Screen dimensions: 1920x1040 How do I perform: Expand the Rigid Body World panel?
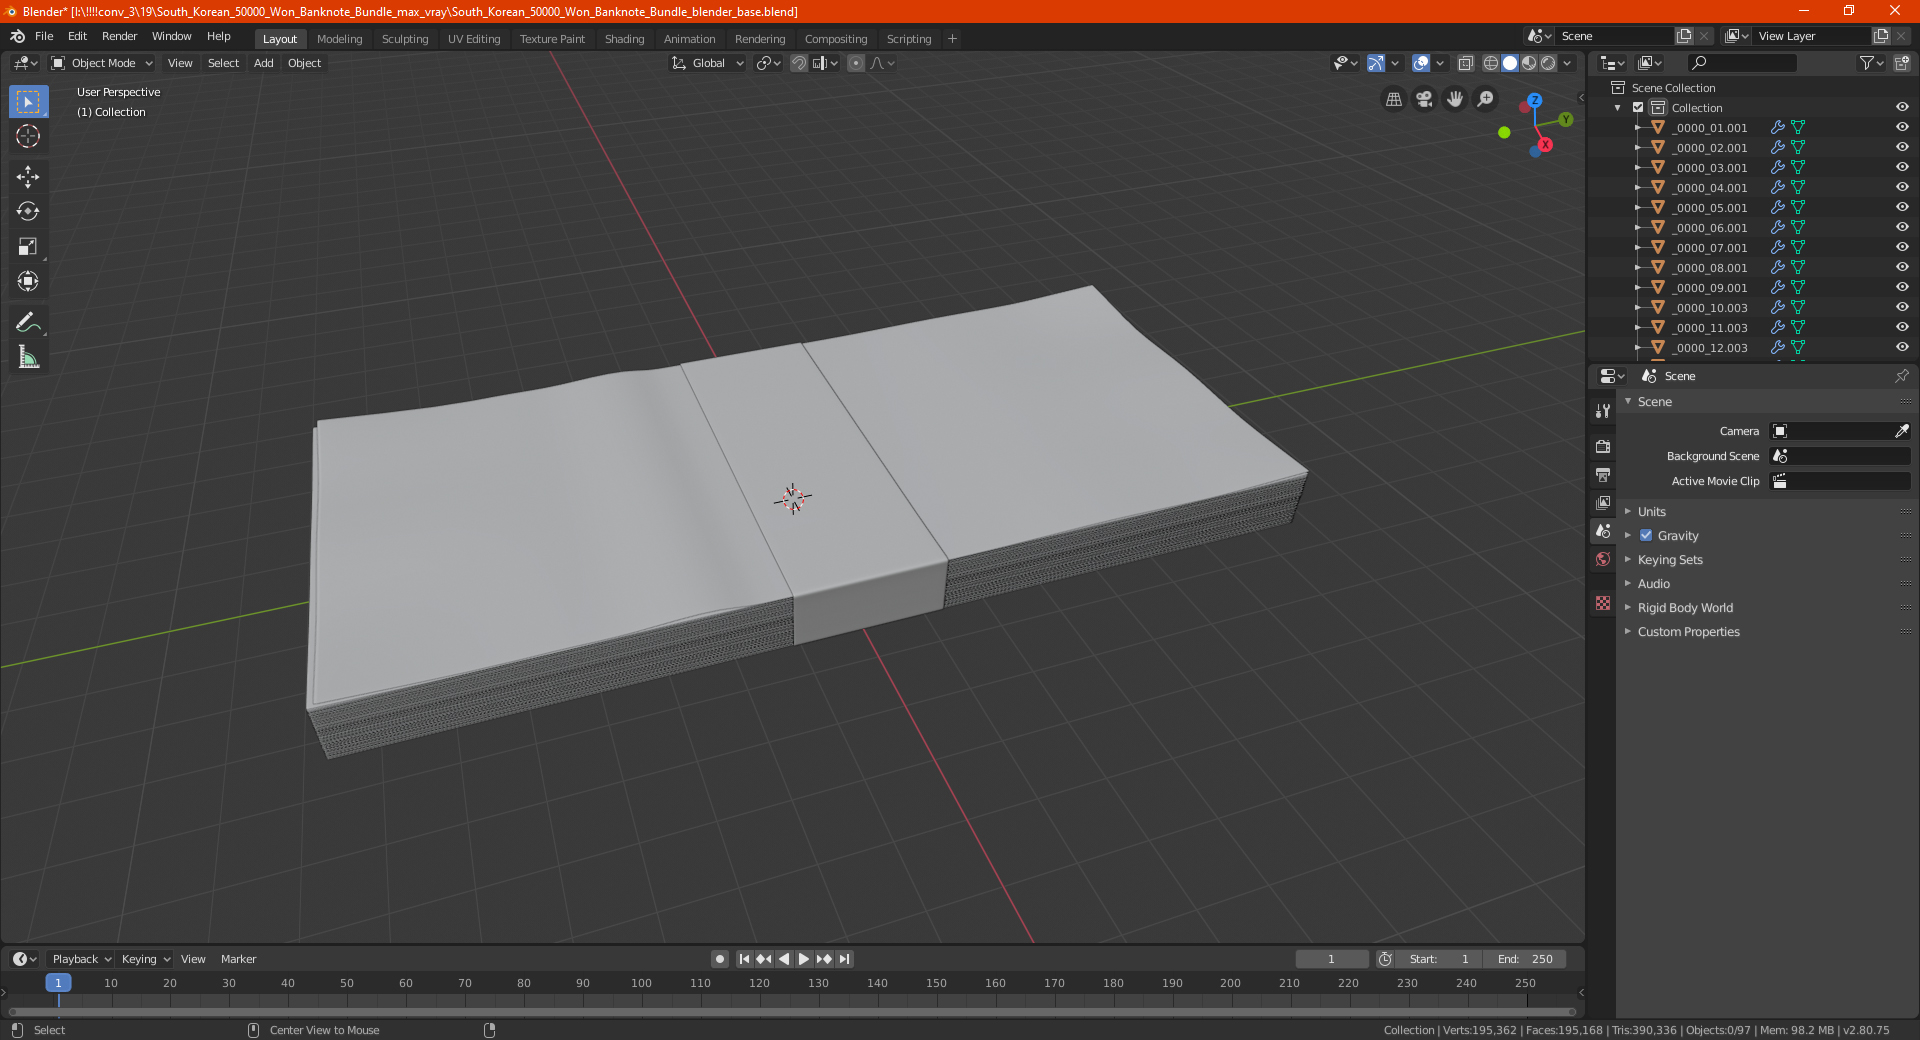pos(1685,607)
